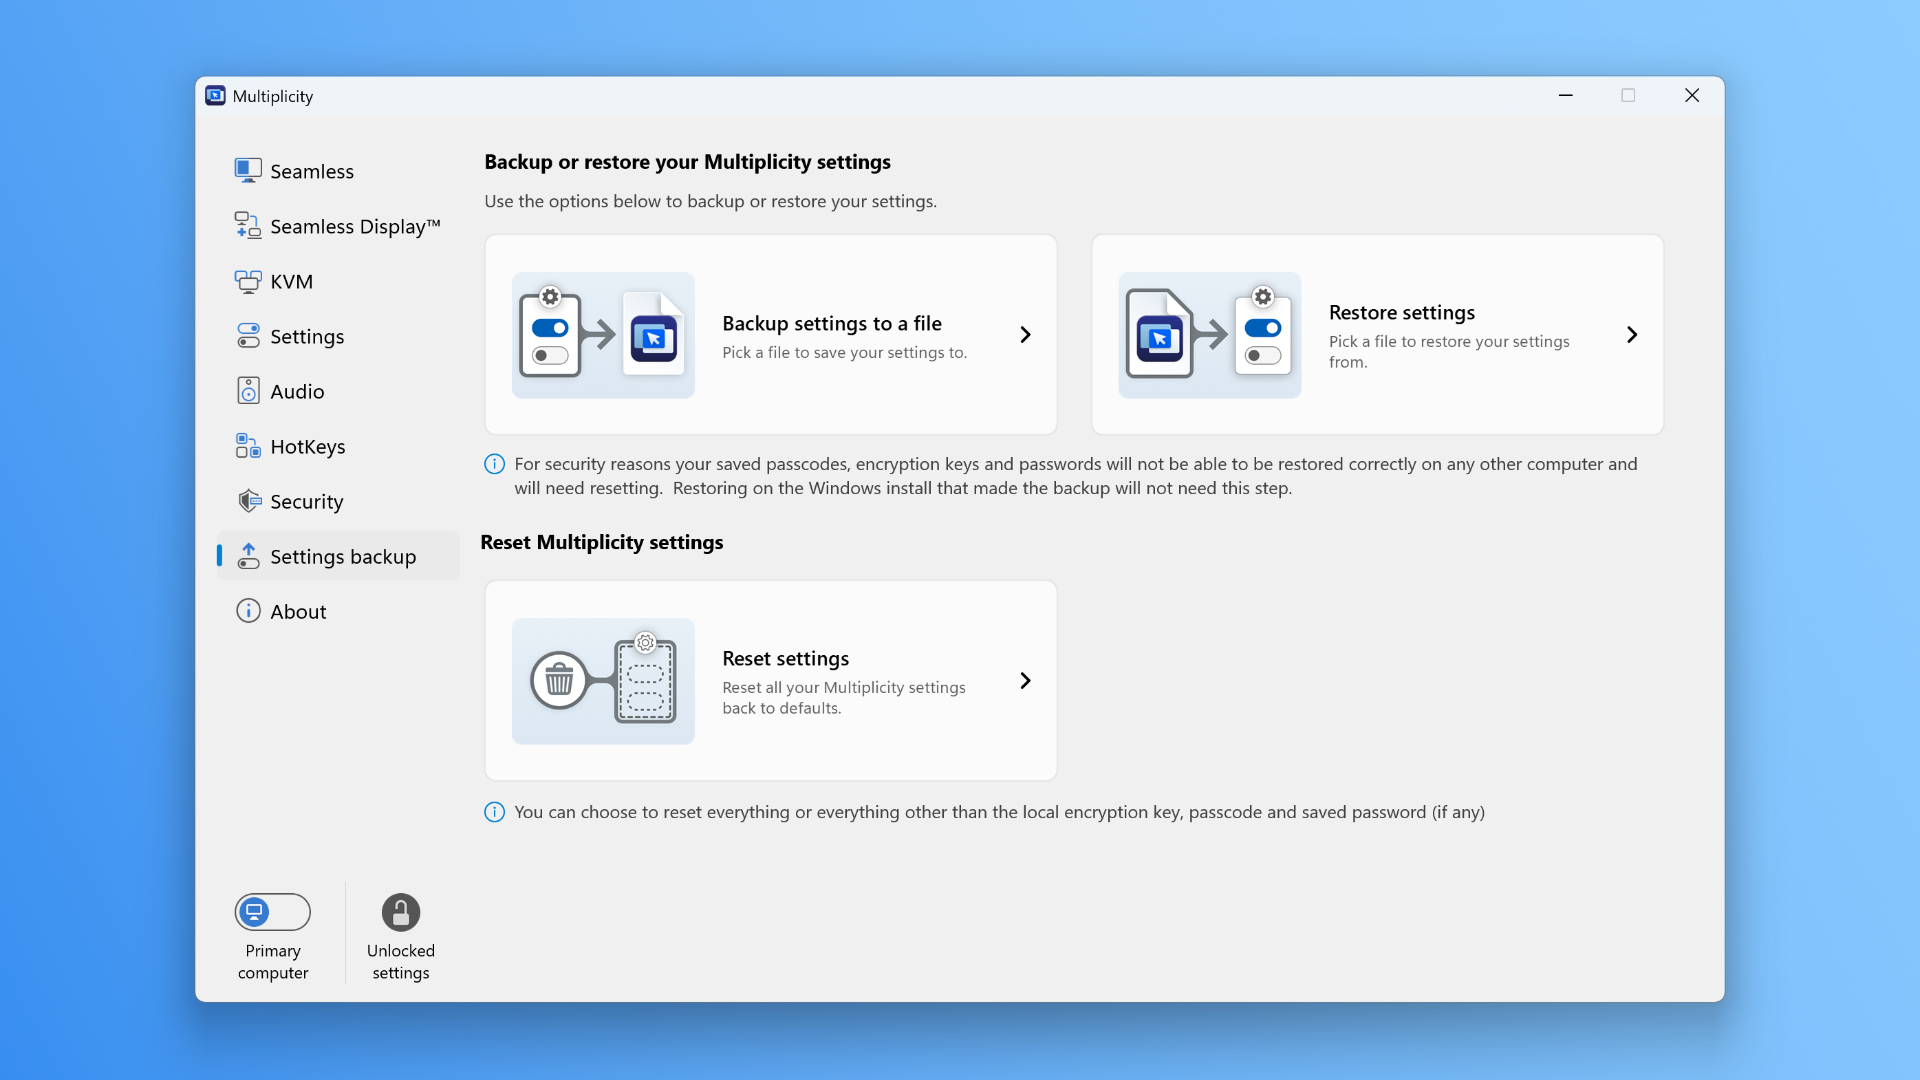Click the Unlocked settings padlock icon
This screenshot has height=1080, width=1920.
click(401, 912)
